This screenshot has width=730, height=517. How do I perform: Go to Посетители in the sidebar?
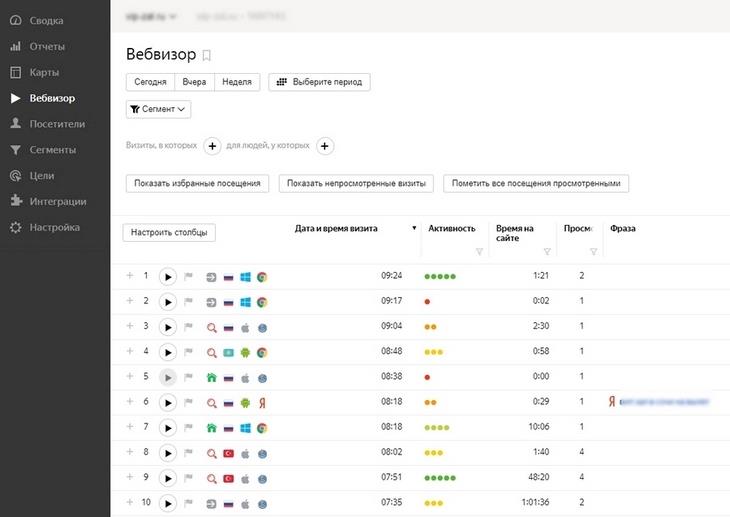pyautogui.click(x=57, y=124)
